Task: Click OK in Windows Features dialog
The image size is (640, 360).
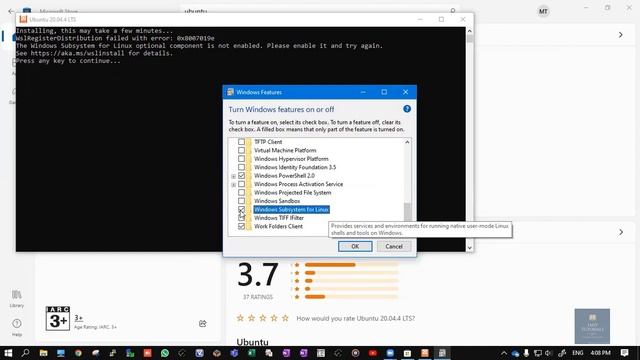Action: [x=355, y=246]
